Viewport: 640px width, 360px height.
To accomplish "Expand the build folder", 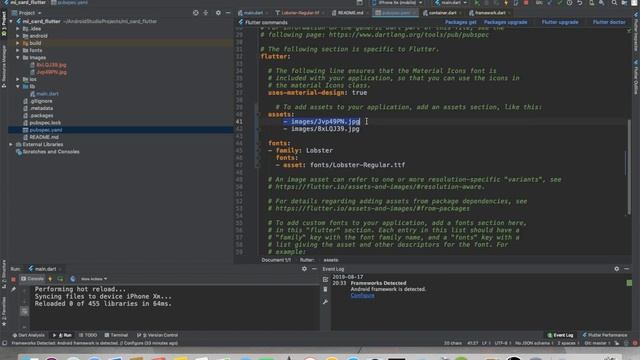I will point(18,43).
